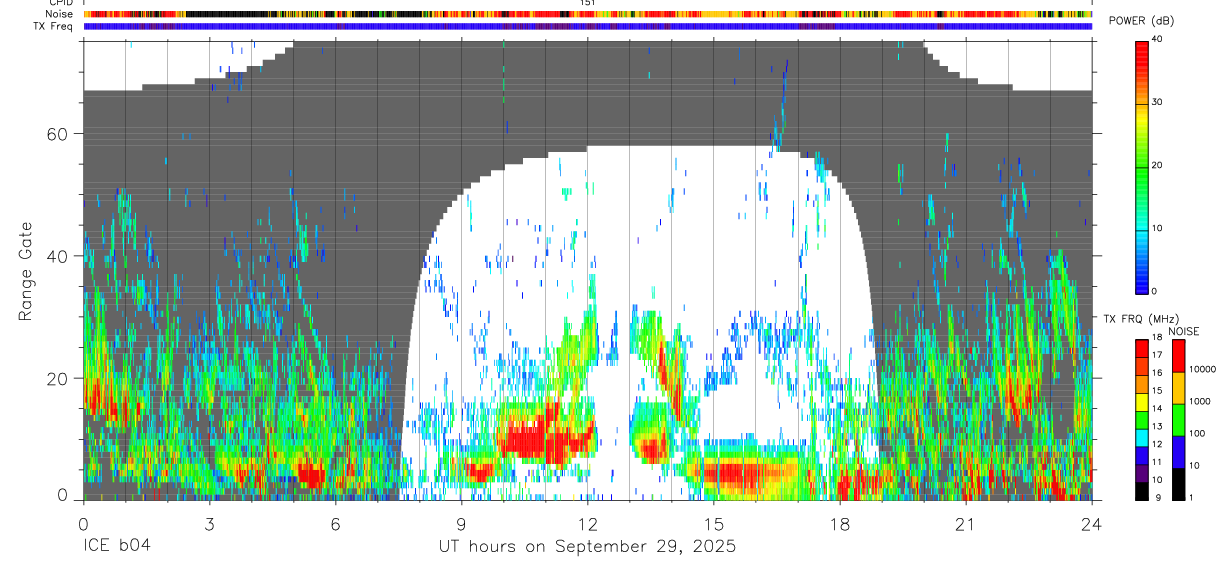The width and height of the screenshot is (1228, 567).
Task: Click the TX Freq row label at top
Action: tap(54, 26)
